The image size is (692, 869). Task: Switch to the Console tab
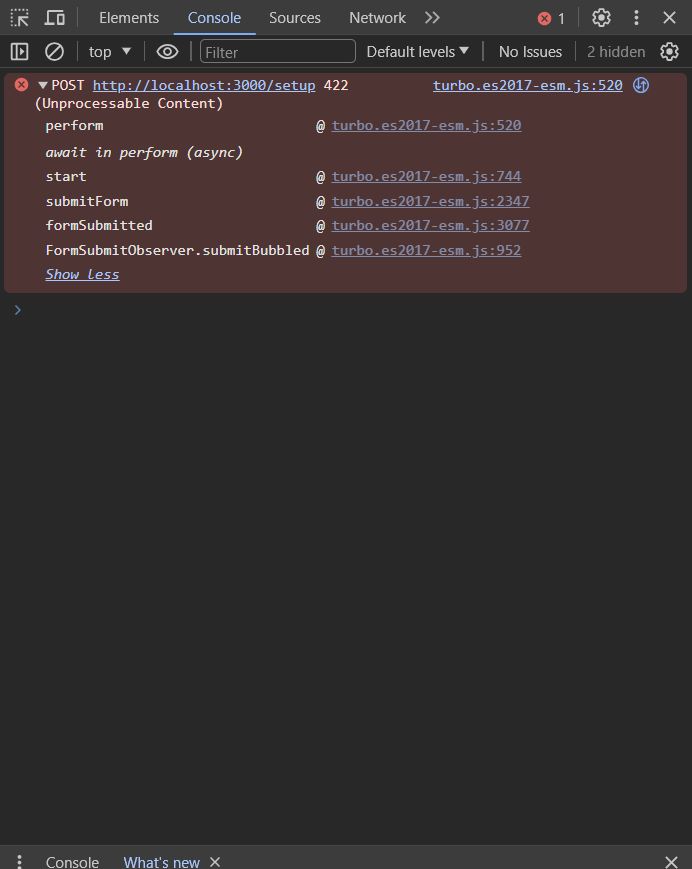click(214, 18)
